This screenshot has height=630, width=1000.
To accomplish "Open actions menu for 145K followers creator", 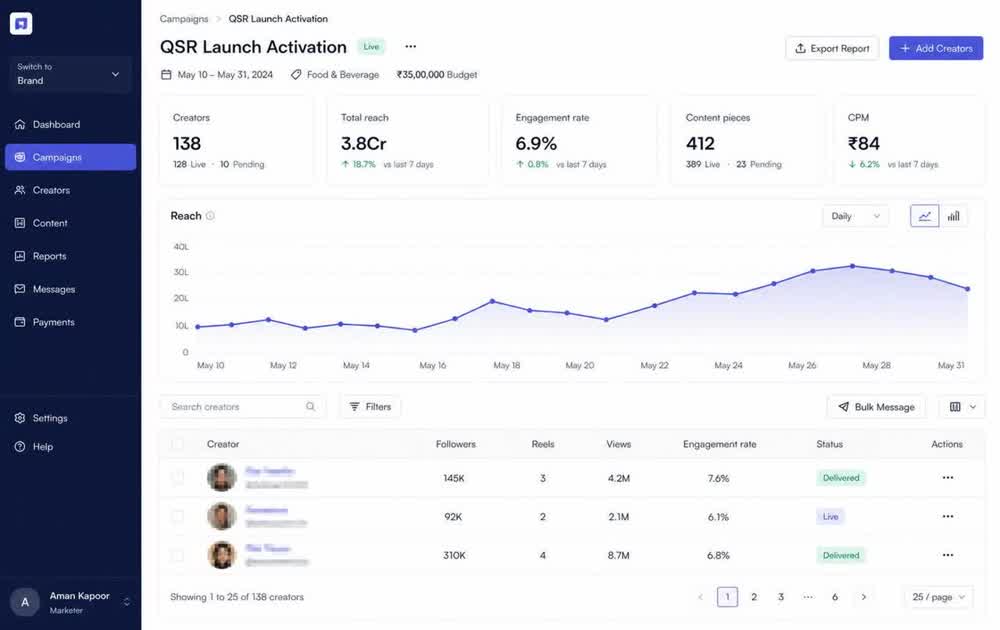I will coord(948,478).
